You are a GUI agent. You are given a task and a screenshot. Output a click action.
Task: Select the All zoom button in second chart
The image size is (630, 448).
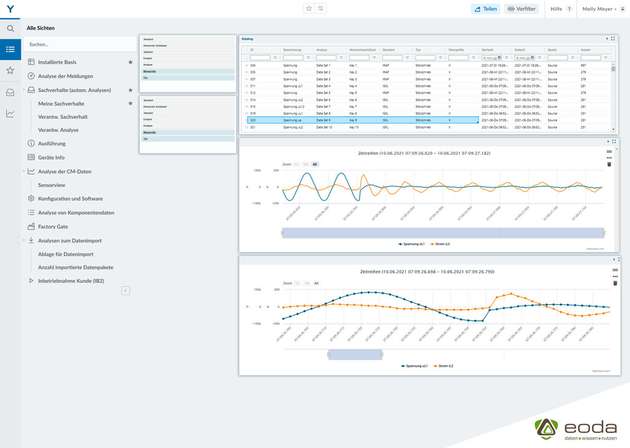coord(316,283)
